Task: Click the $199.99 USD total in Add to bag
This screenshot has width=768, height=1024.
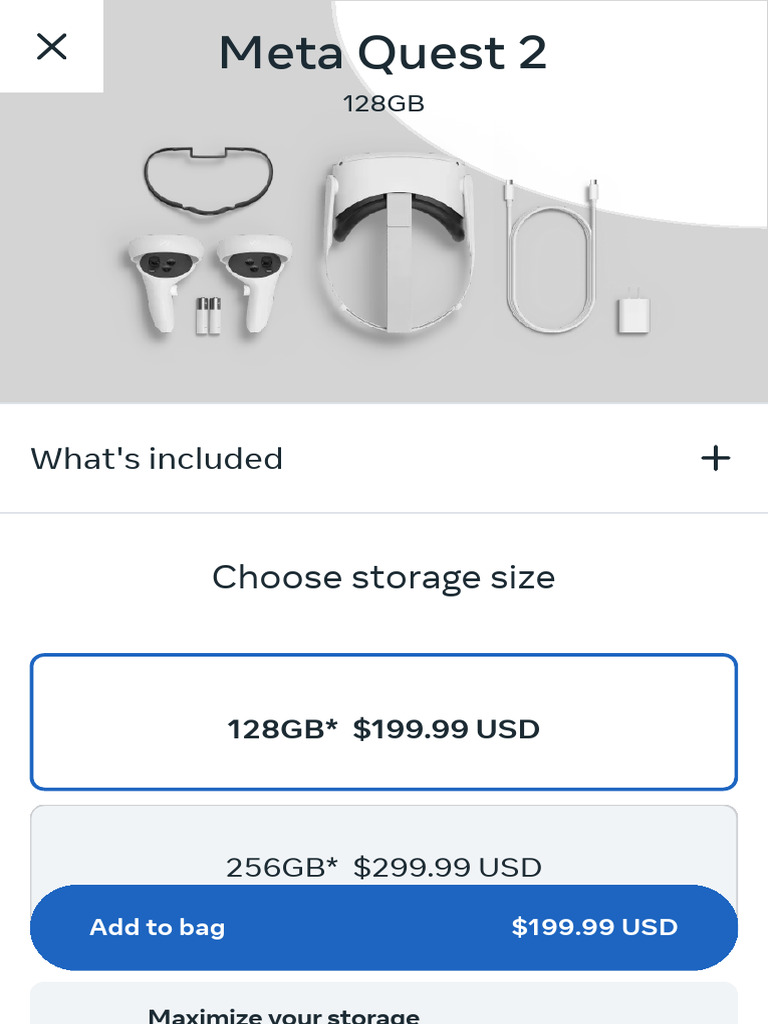Action: (594, 927)
